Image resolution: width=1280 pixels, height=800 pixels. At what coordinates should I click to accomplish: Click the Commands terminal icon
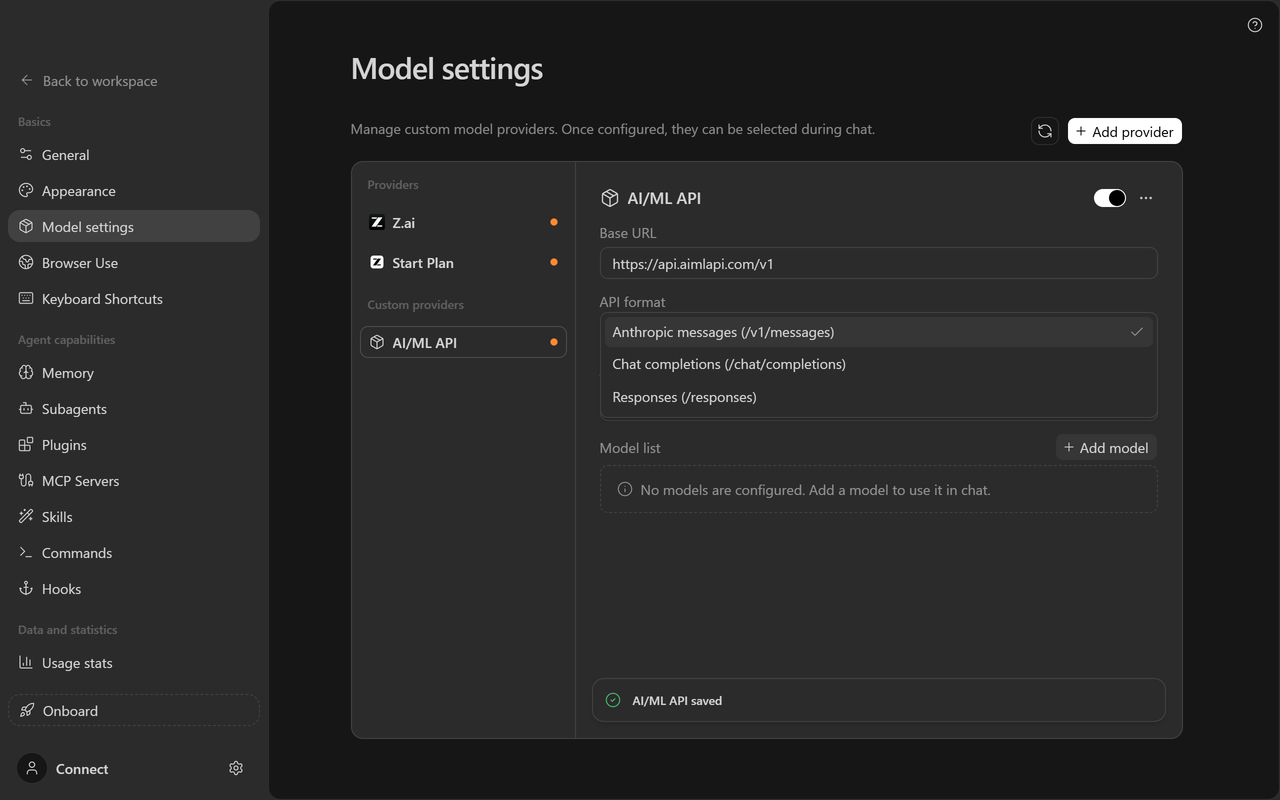[x=26, y=553]
